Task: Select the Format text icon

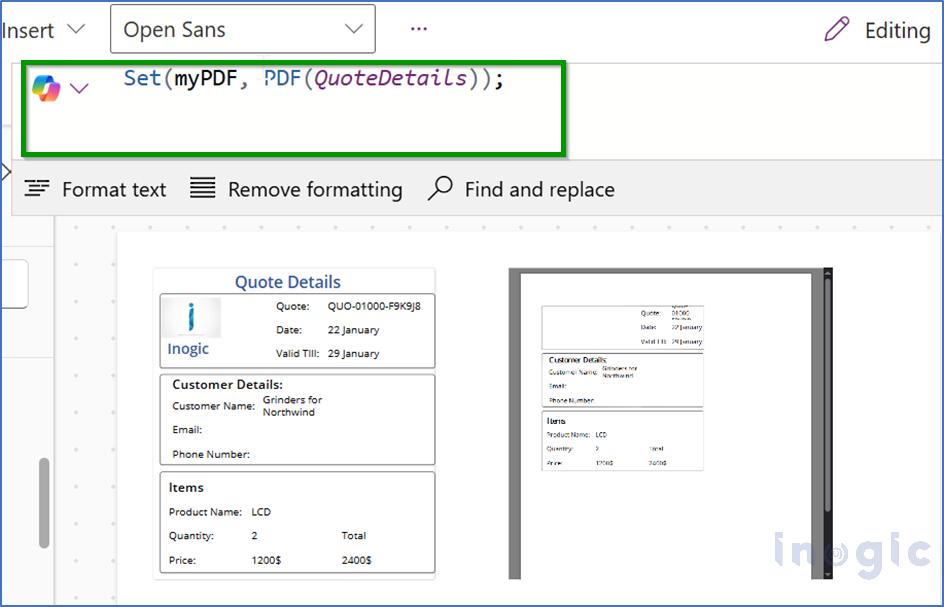Action: [x=38, y=188]
